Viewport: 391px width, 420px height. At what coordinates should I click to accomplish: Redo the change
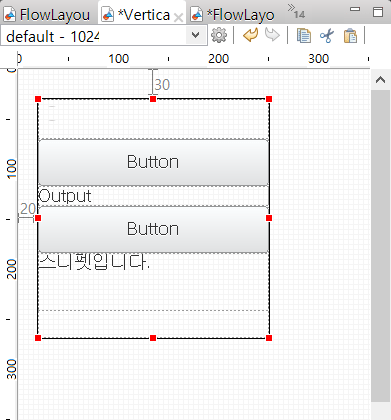(272, 35)
